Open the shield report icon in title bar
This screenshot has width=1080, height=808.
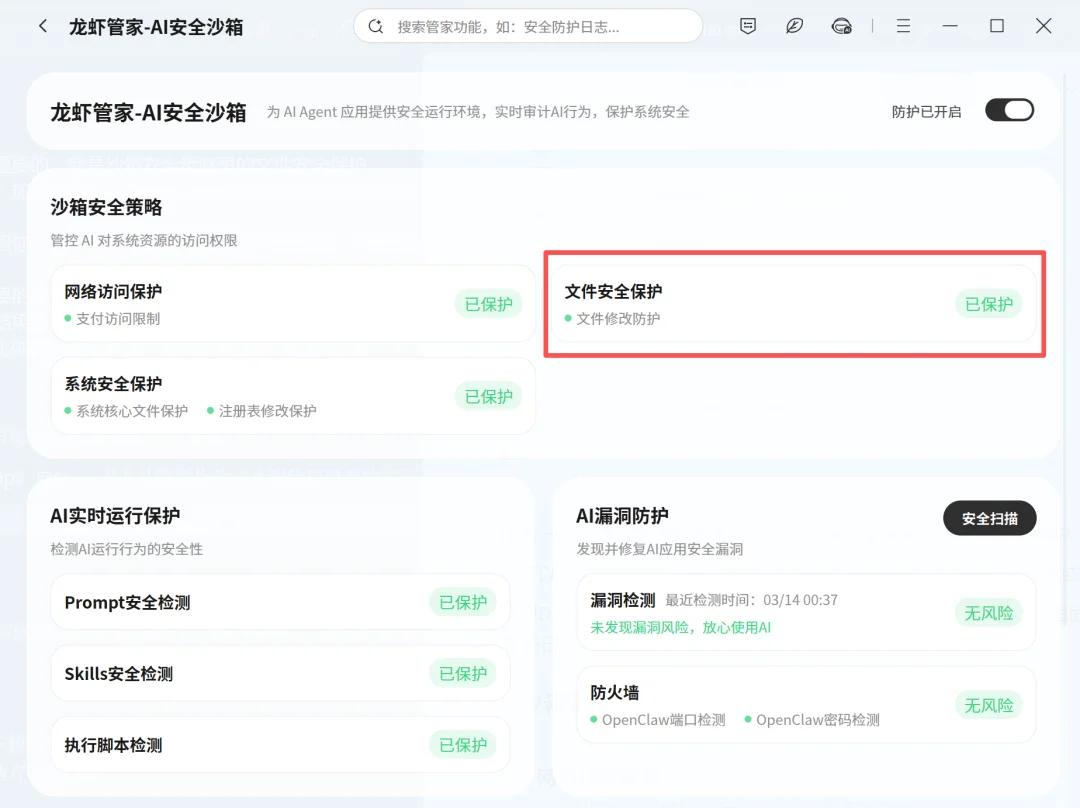[x=748, y=26]
